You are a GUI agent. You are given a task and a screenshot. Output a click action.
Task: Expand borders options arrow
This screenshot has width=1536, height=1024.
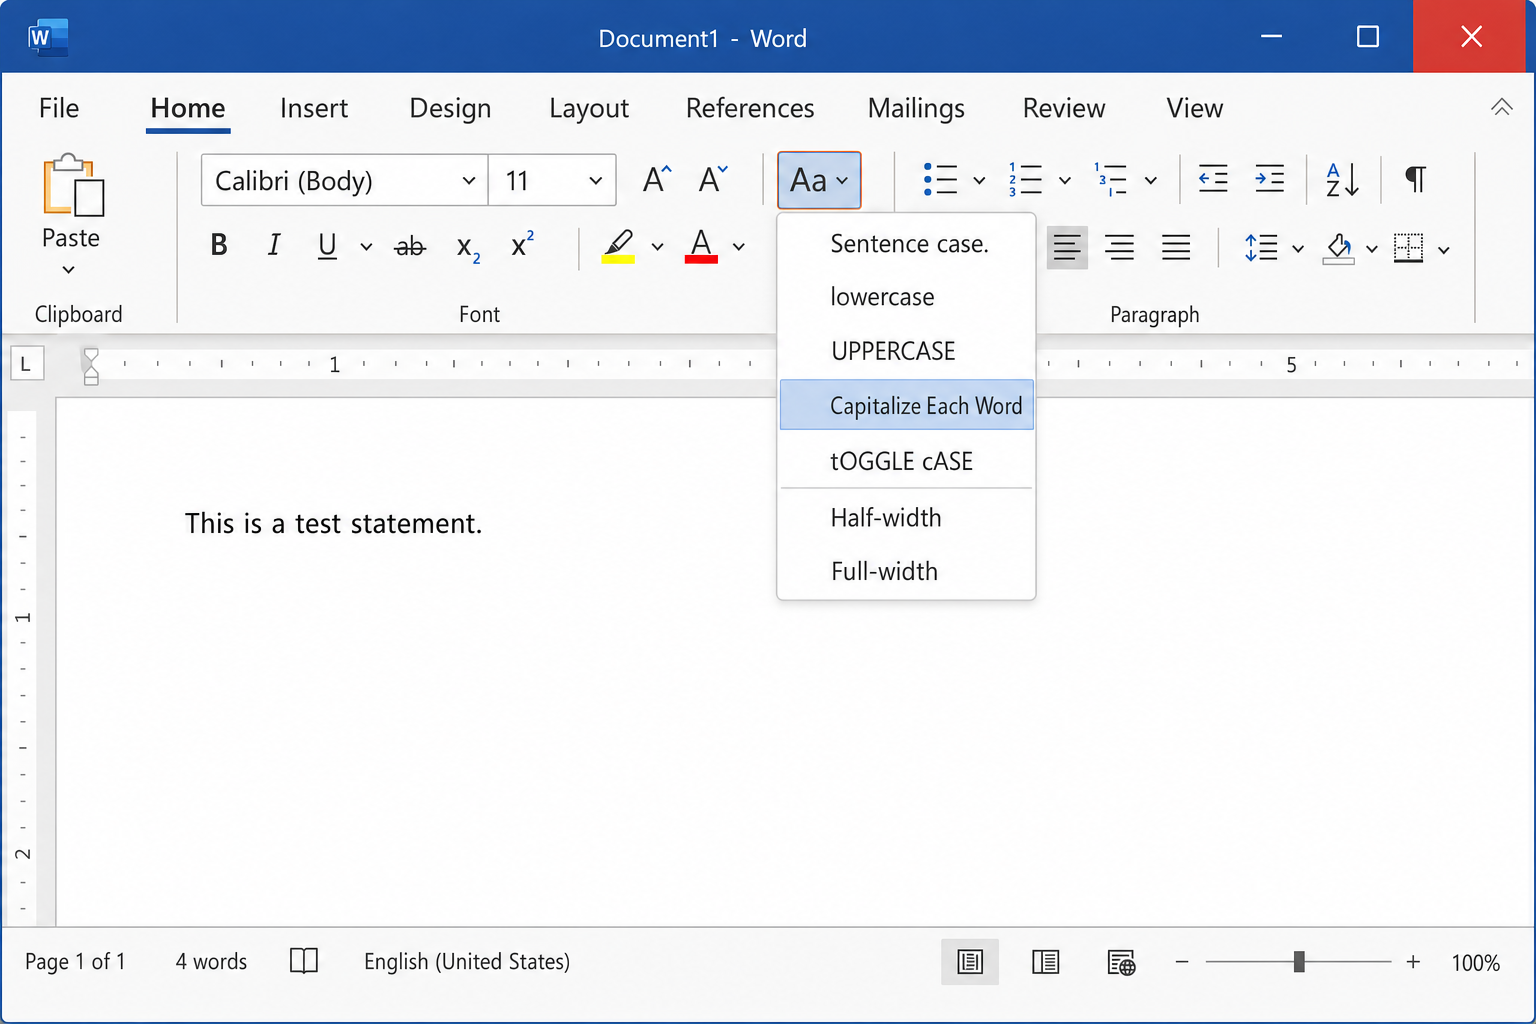1444,250
